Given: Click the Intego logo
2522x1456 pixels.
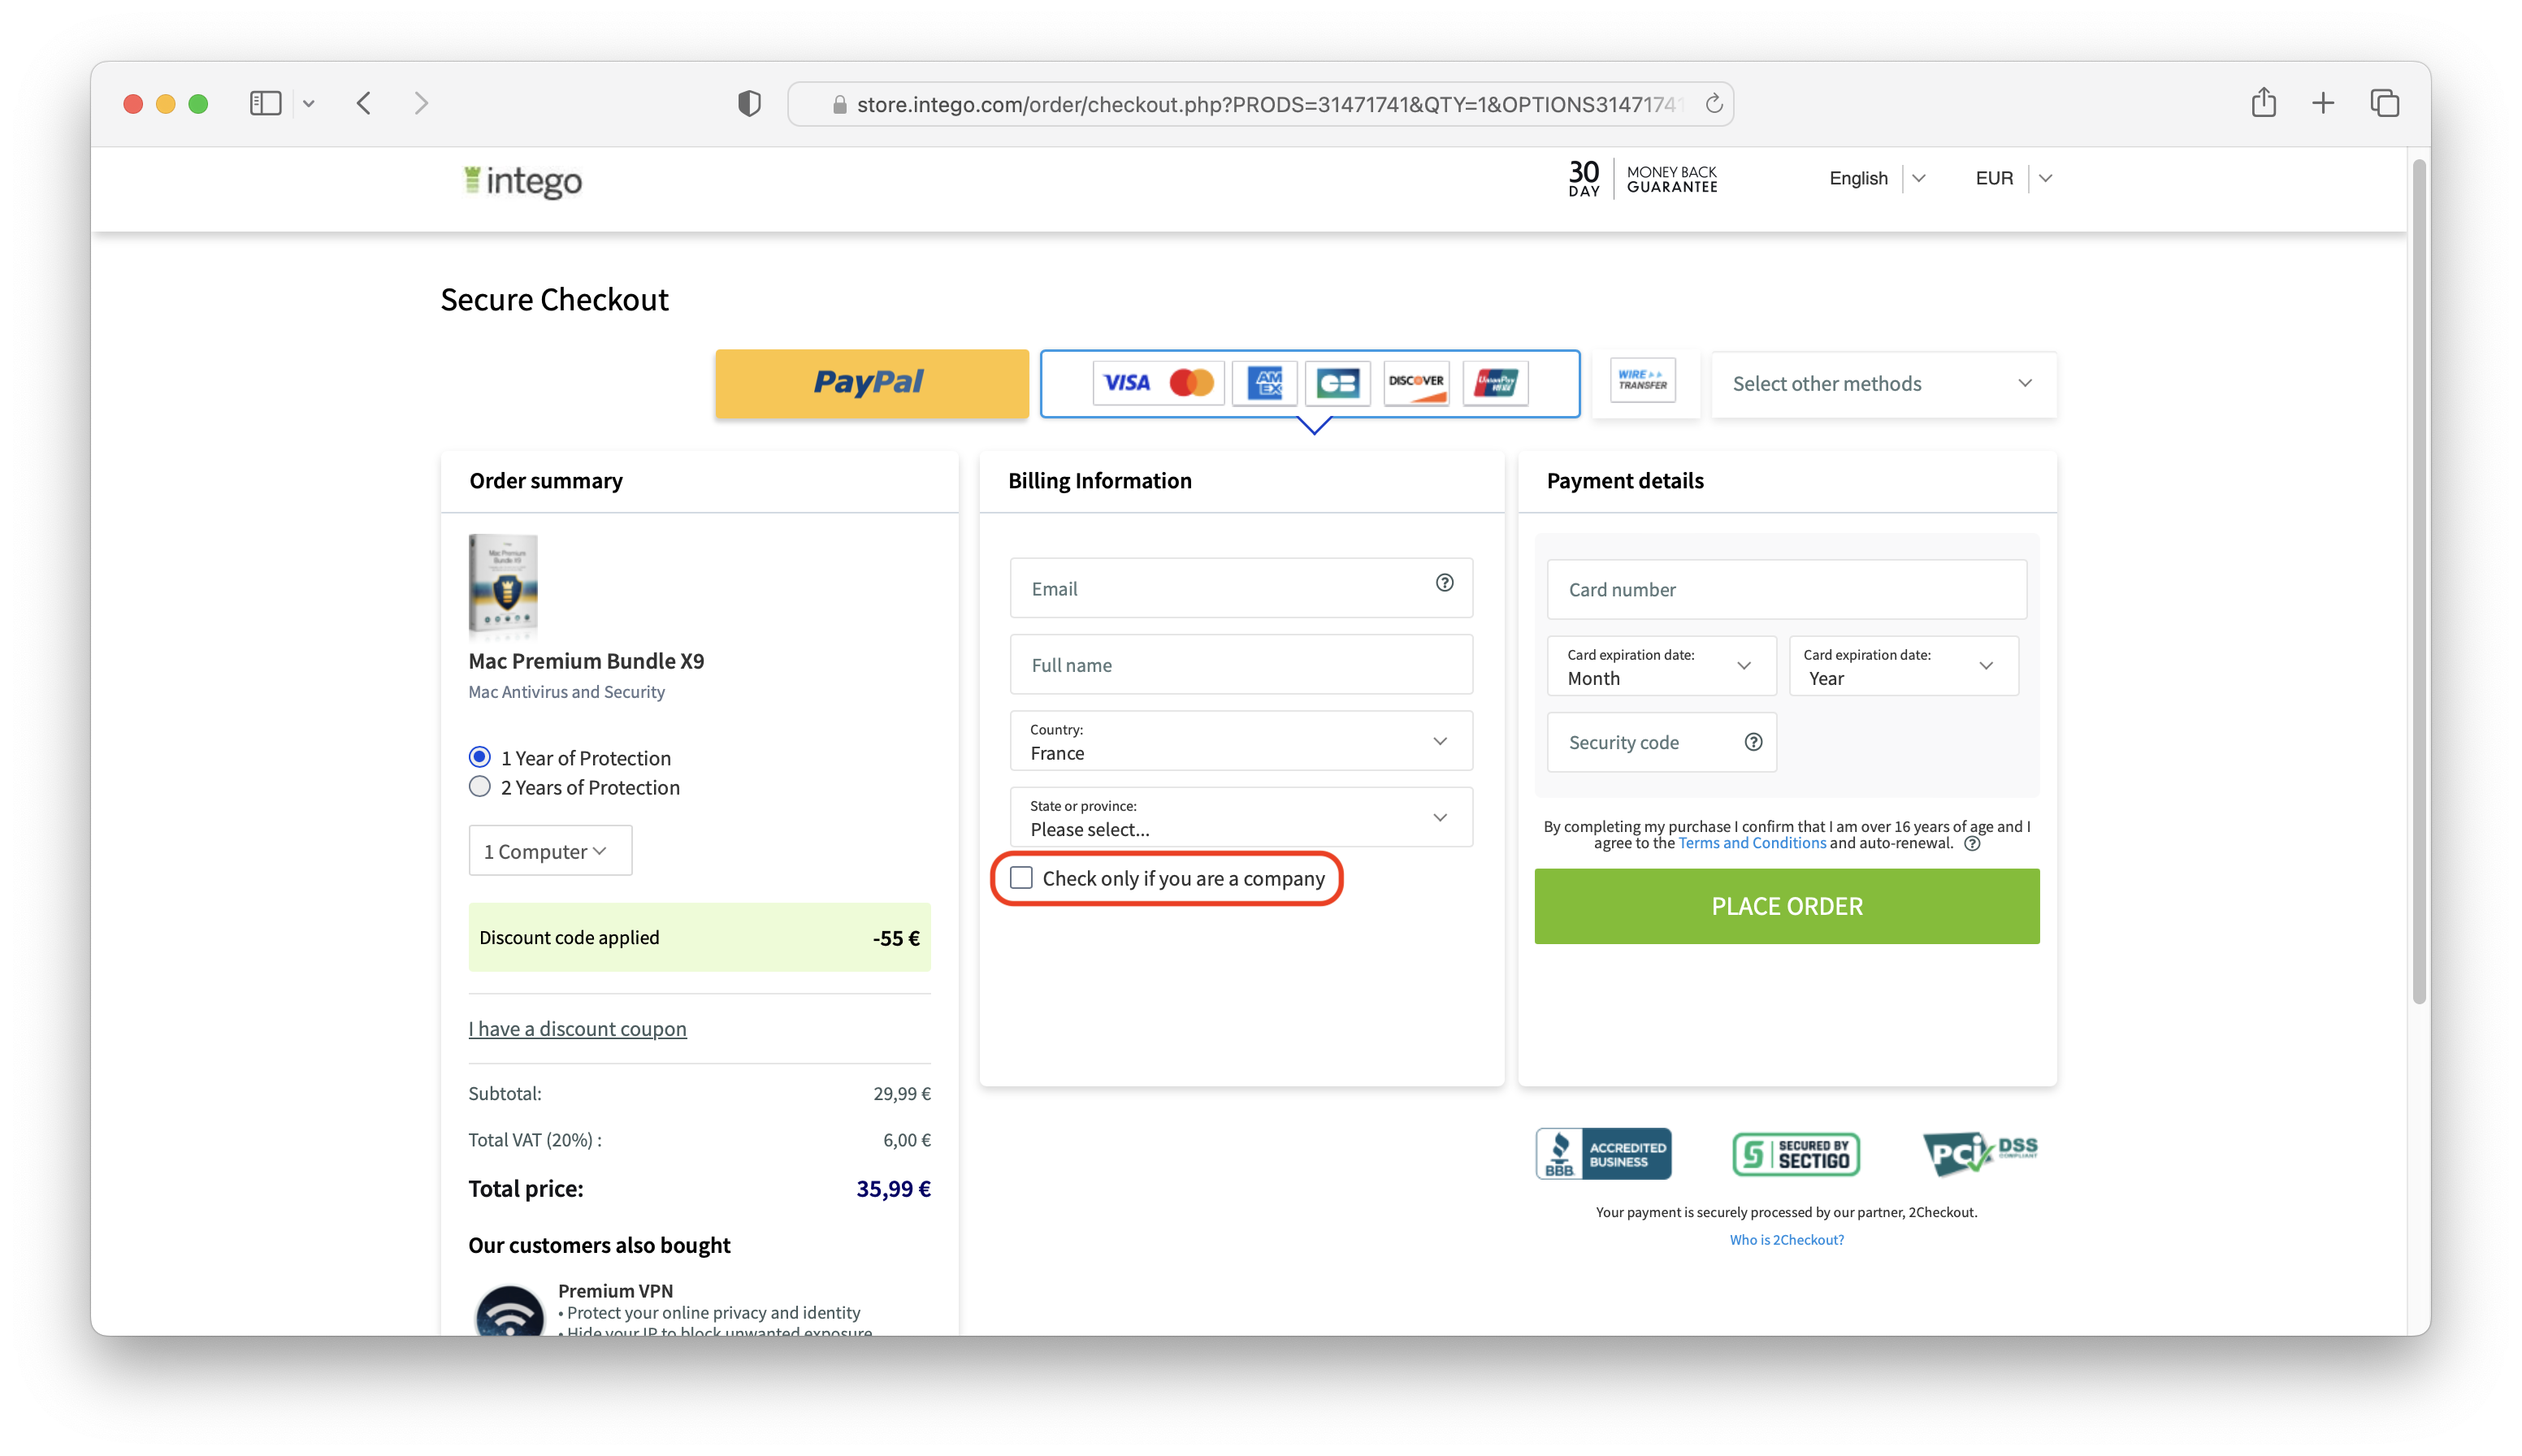Looking at the screenshot, I should pyautogui.click(x=523, y=181).
